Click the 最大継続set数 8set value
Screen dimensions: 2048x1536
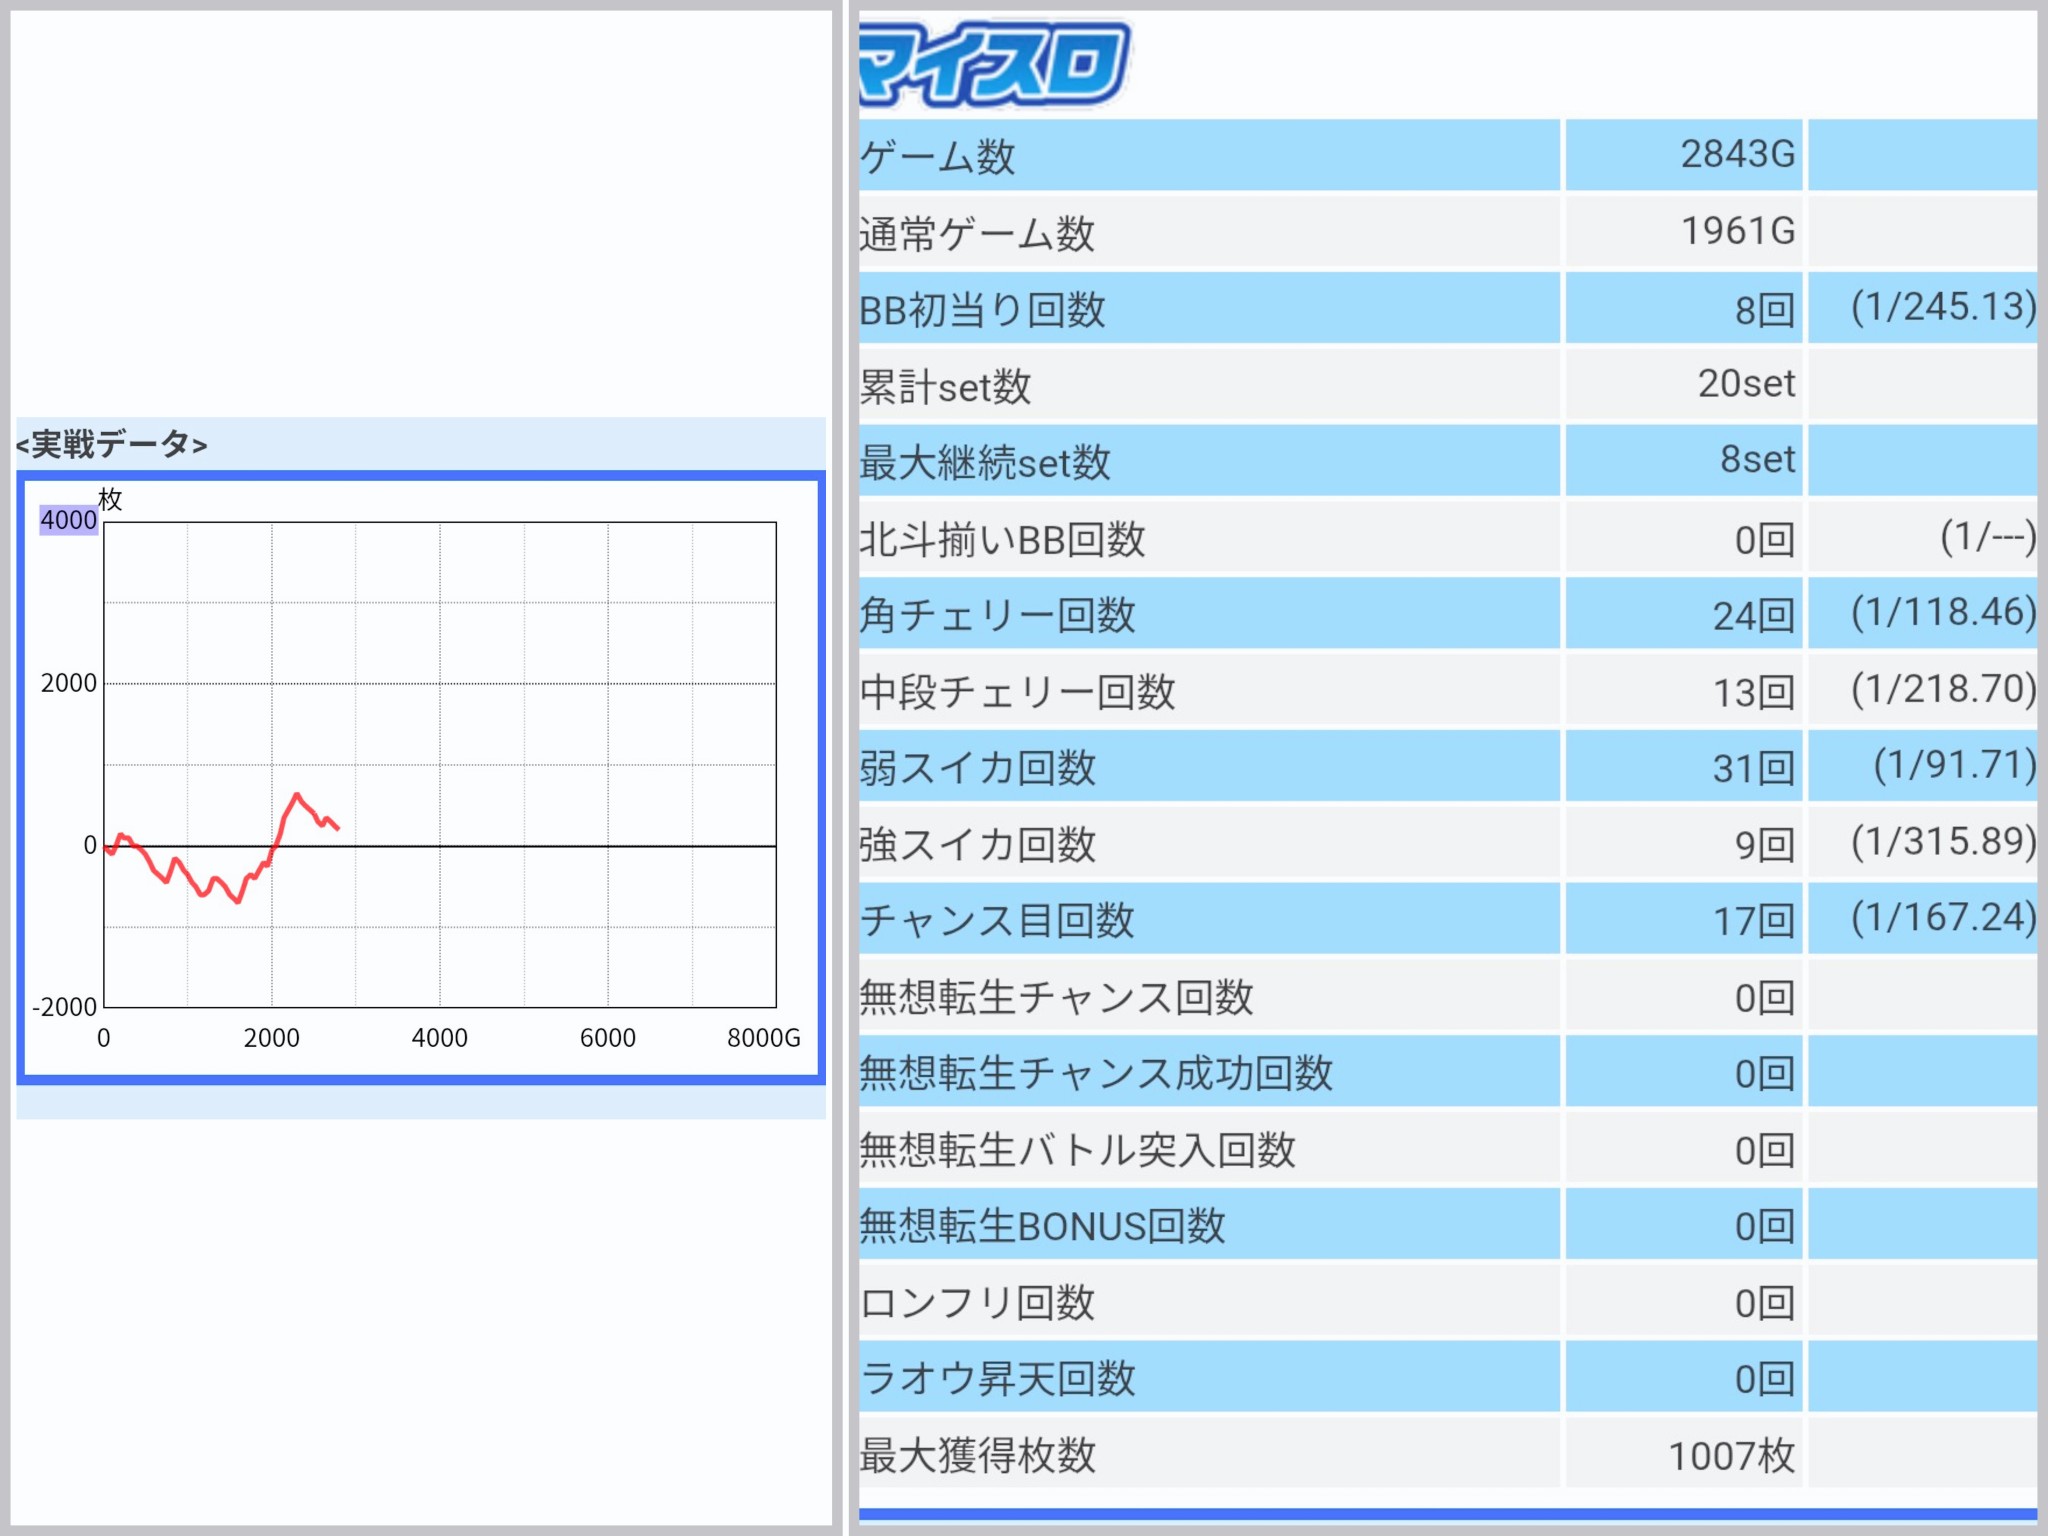[1756, 460]
